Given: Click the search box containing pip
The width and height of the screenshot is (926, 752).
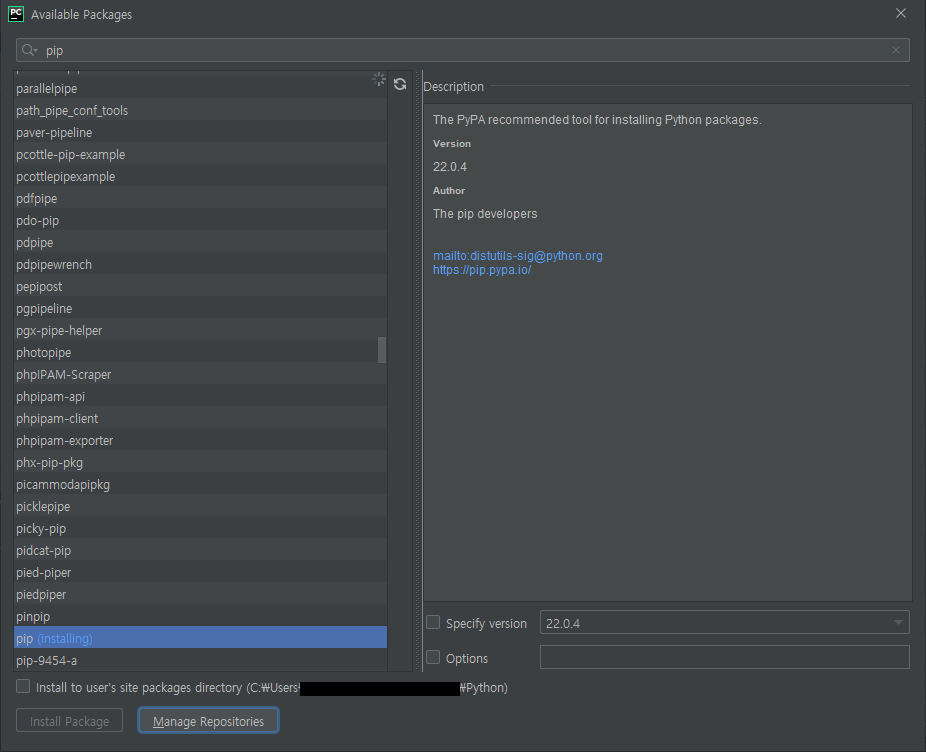Looking at the screenshot, I should click(462, 50).
